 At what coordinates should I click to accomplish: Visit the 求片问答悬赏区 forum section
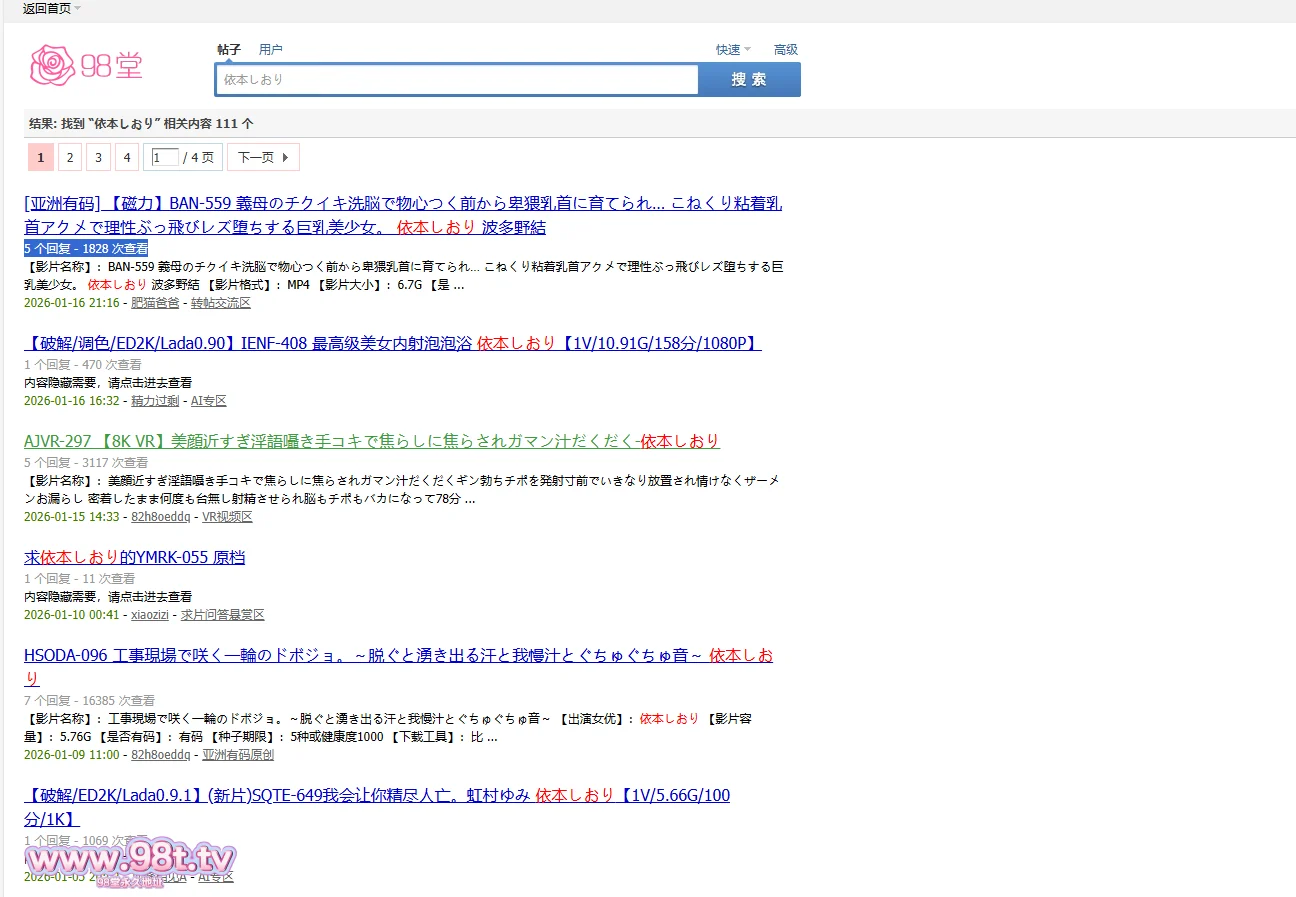click(x=222, y=615)
